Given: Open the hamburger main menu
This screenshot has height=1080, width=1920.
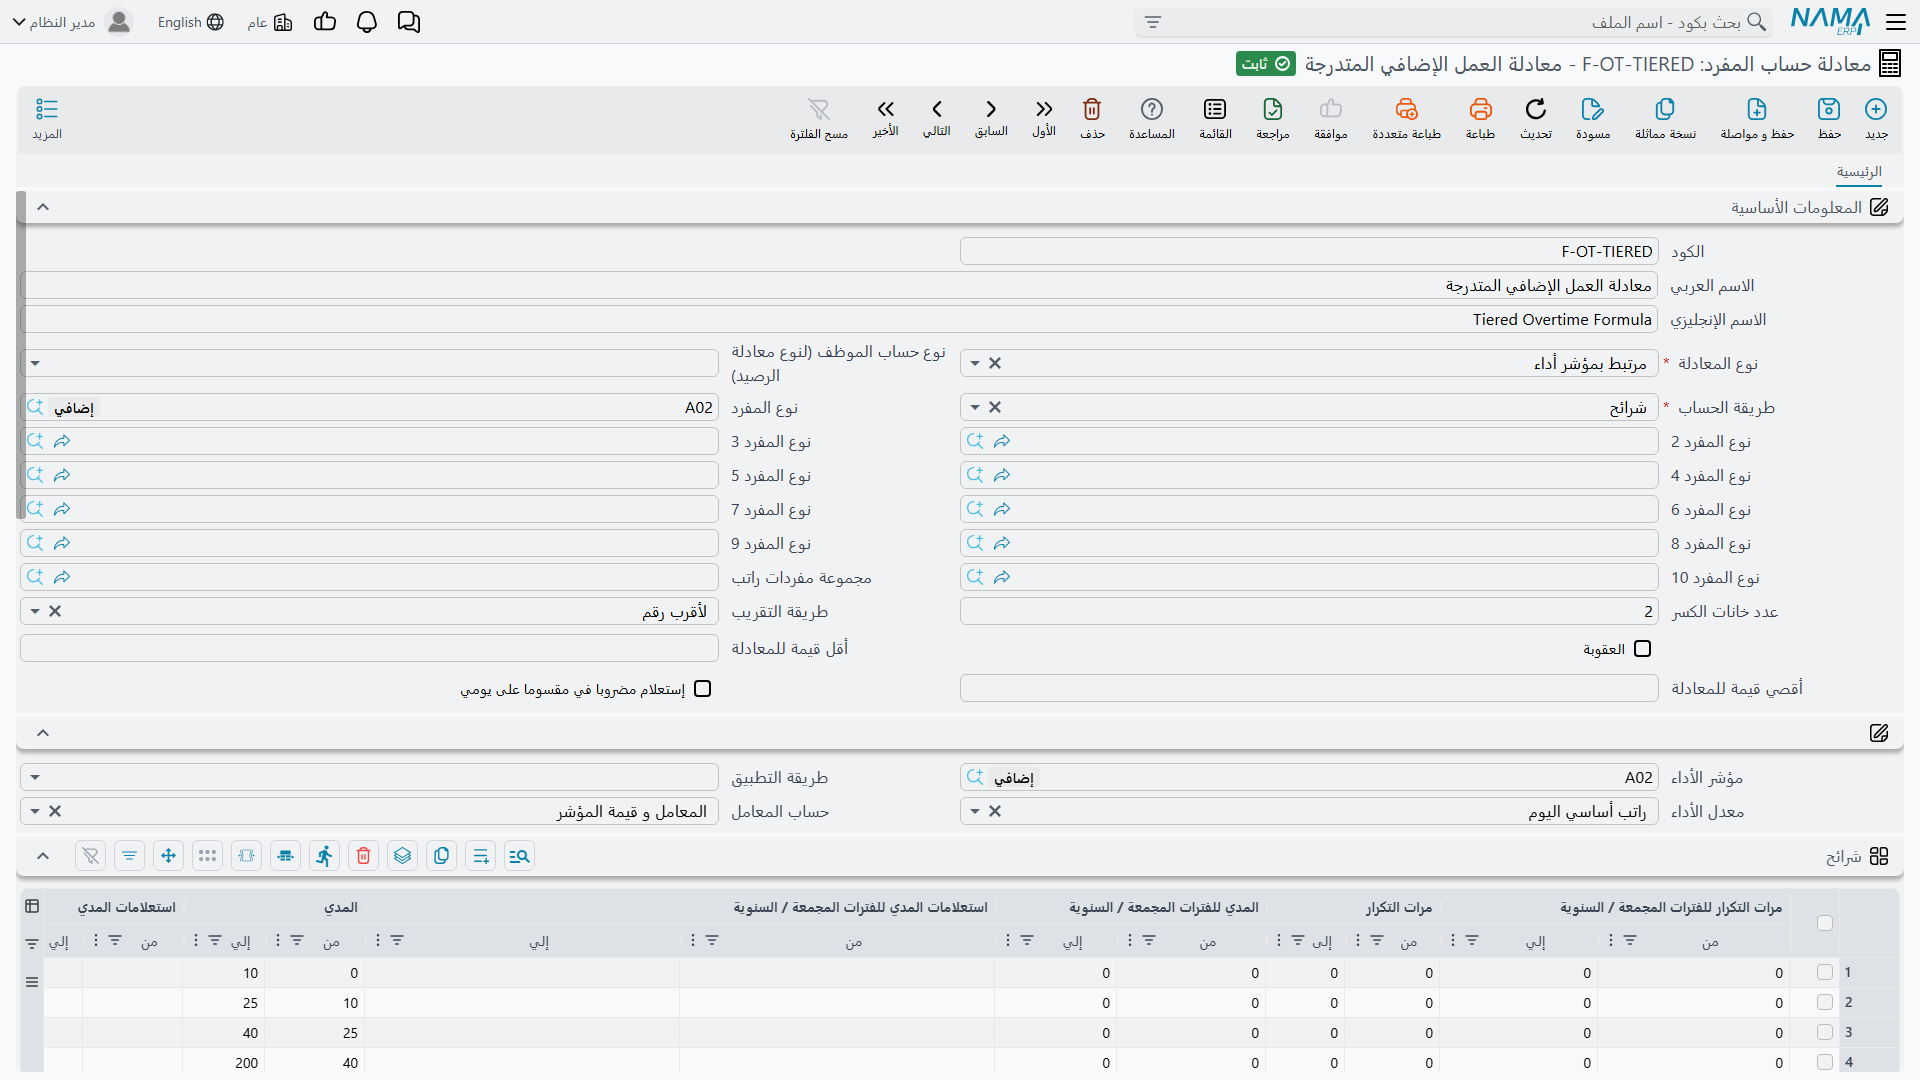Looking at the screenshot, I should click(1895, 22).
